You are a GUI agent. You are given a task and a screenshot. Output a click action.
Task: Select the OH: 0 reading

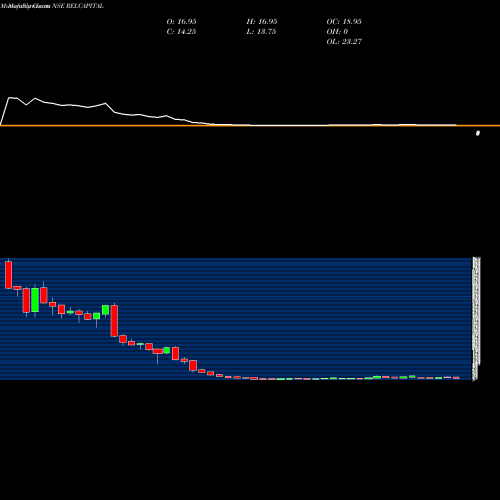click(337, 31)
